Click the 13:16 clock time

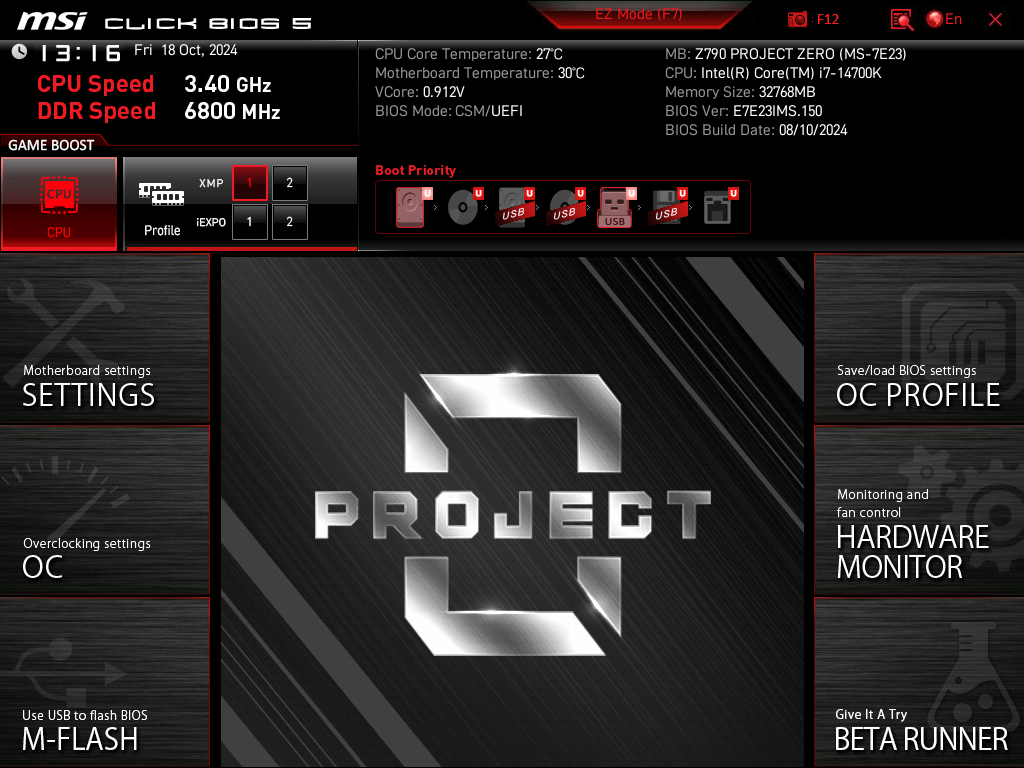coord(80,53)
